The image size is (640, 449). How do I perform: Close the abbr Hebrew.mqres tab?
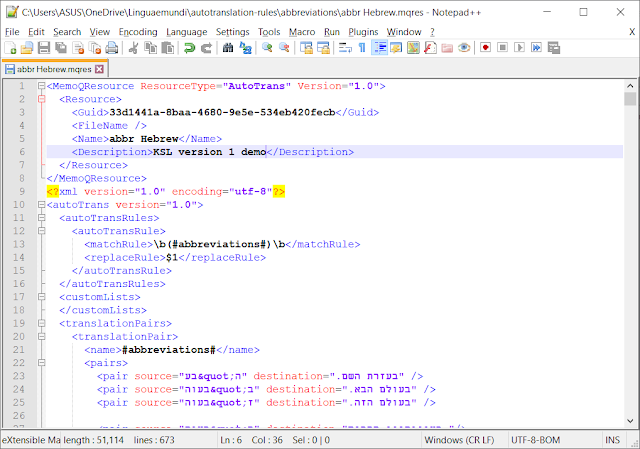click(x=99, y=69)
